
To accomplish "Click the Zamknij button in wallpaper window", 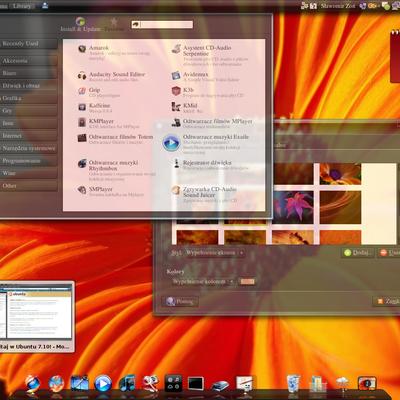I will click(387, 302).
